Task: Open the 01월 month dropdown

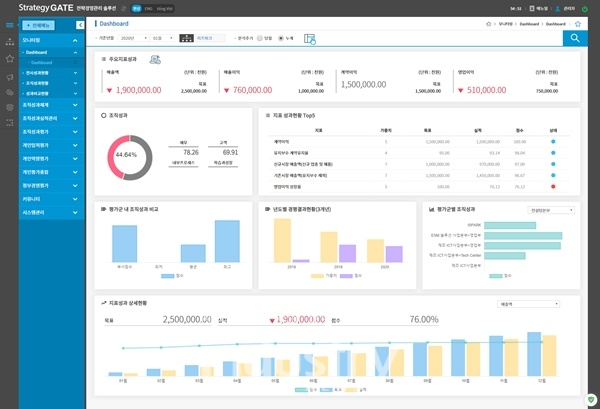Action: (162, 38)
